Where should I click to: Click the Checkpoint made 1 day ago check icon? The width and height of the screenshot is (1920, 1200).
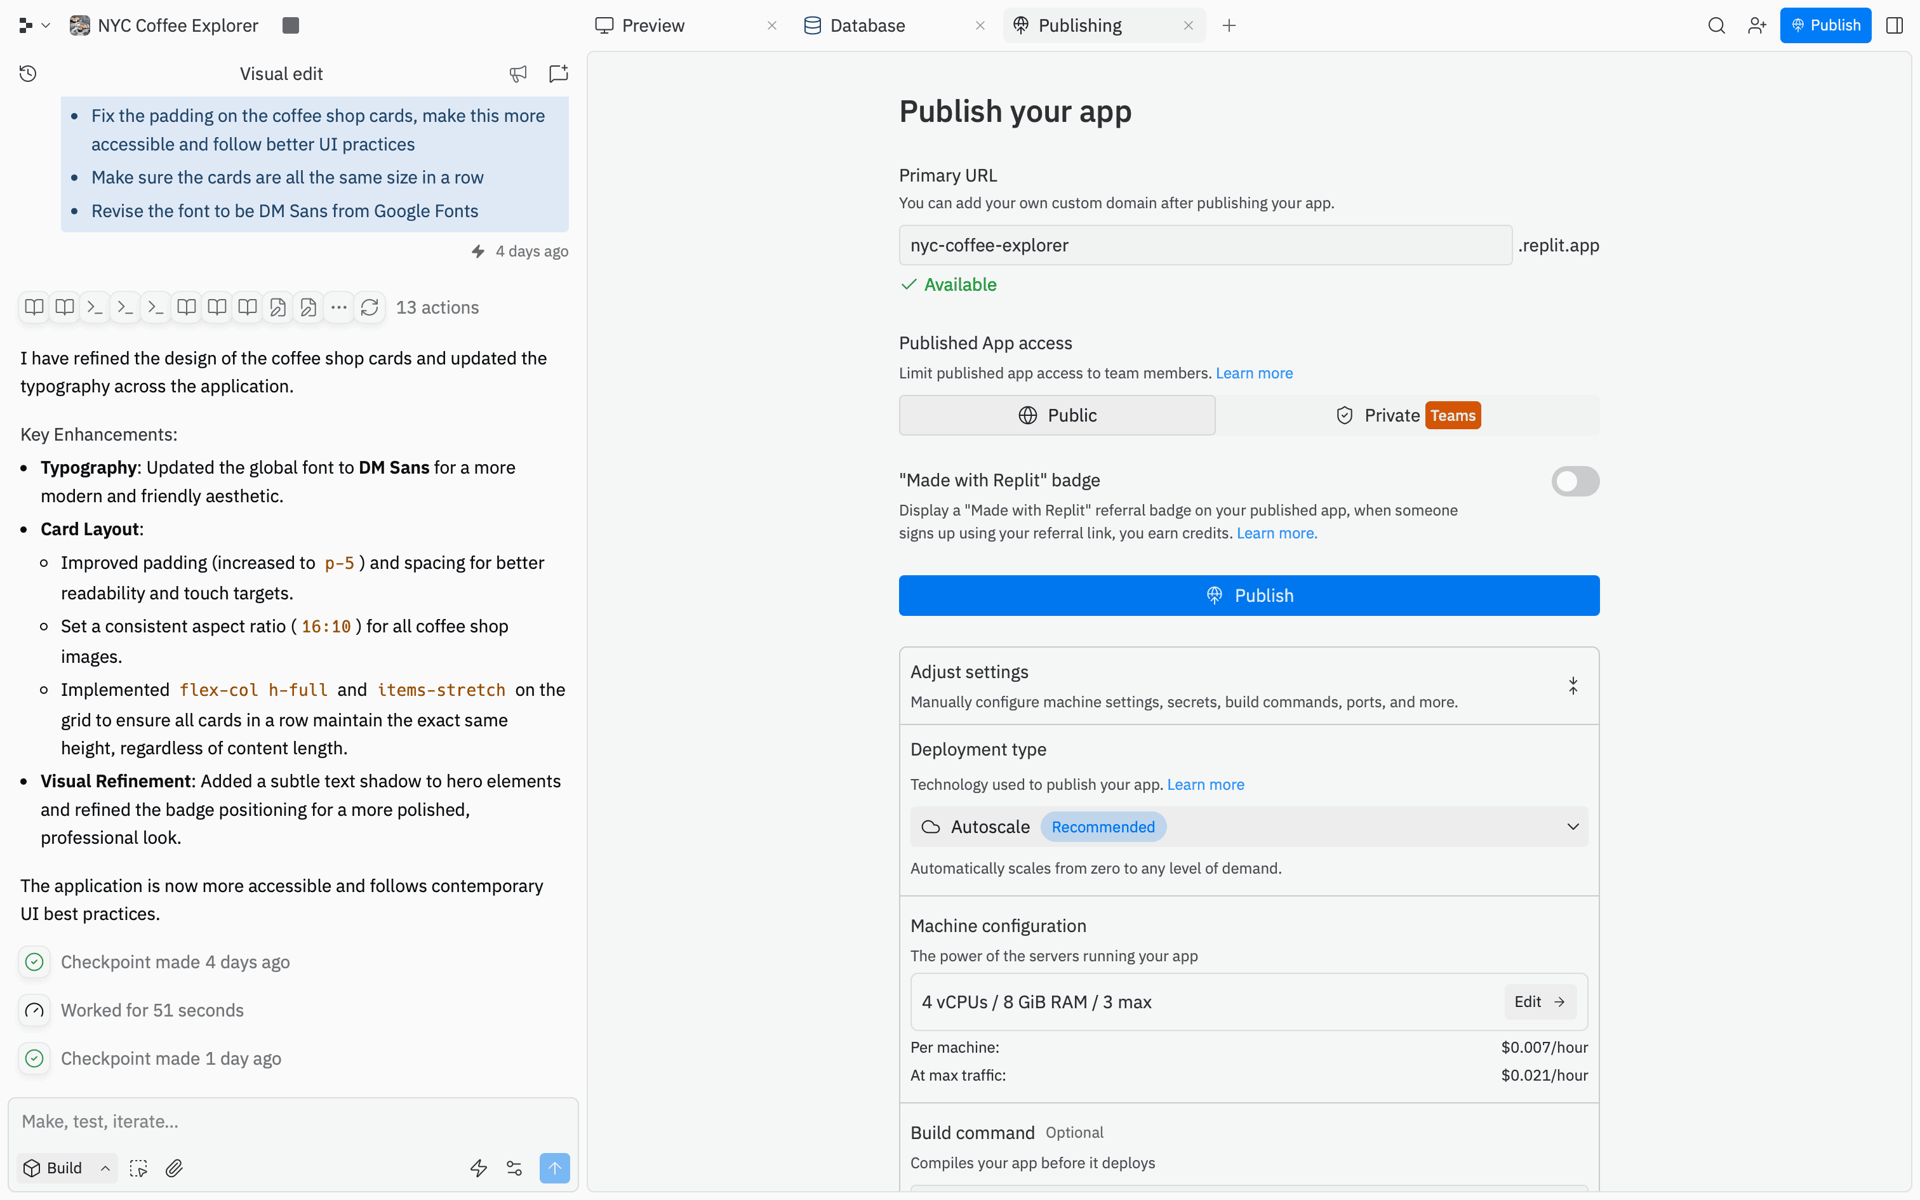35,1059
